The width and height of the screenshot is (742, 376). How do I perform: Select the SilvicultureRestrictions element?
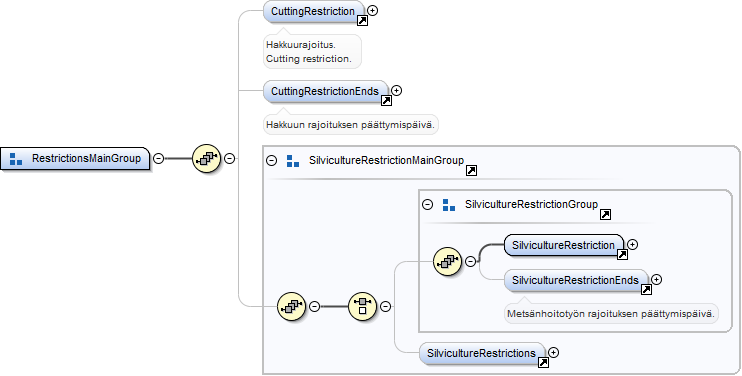[482, 353]
